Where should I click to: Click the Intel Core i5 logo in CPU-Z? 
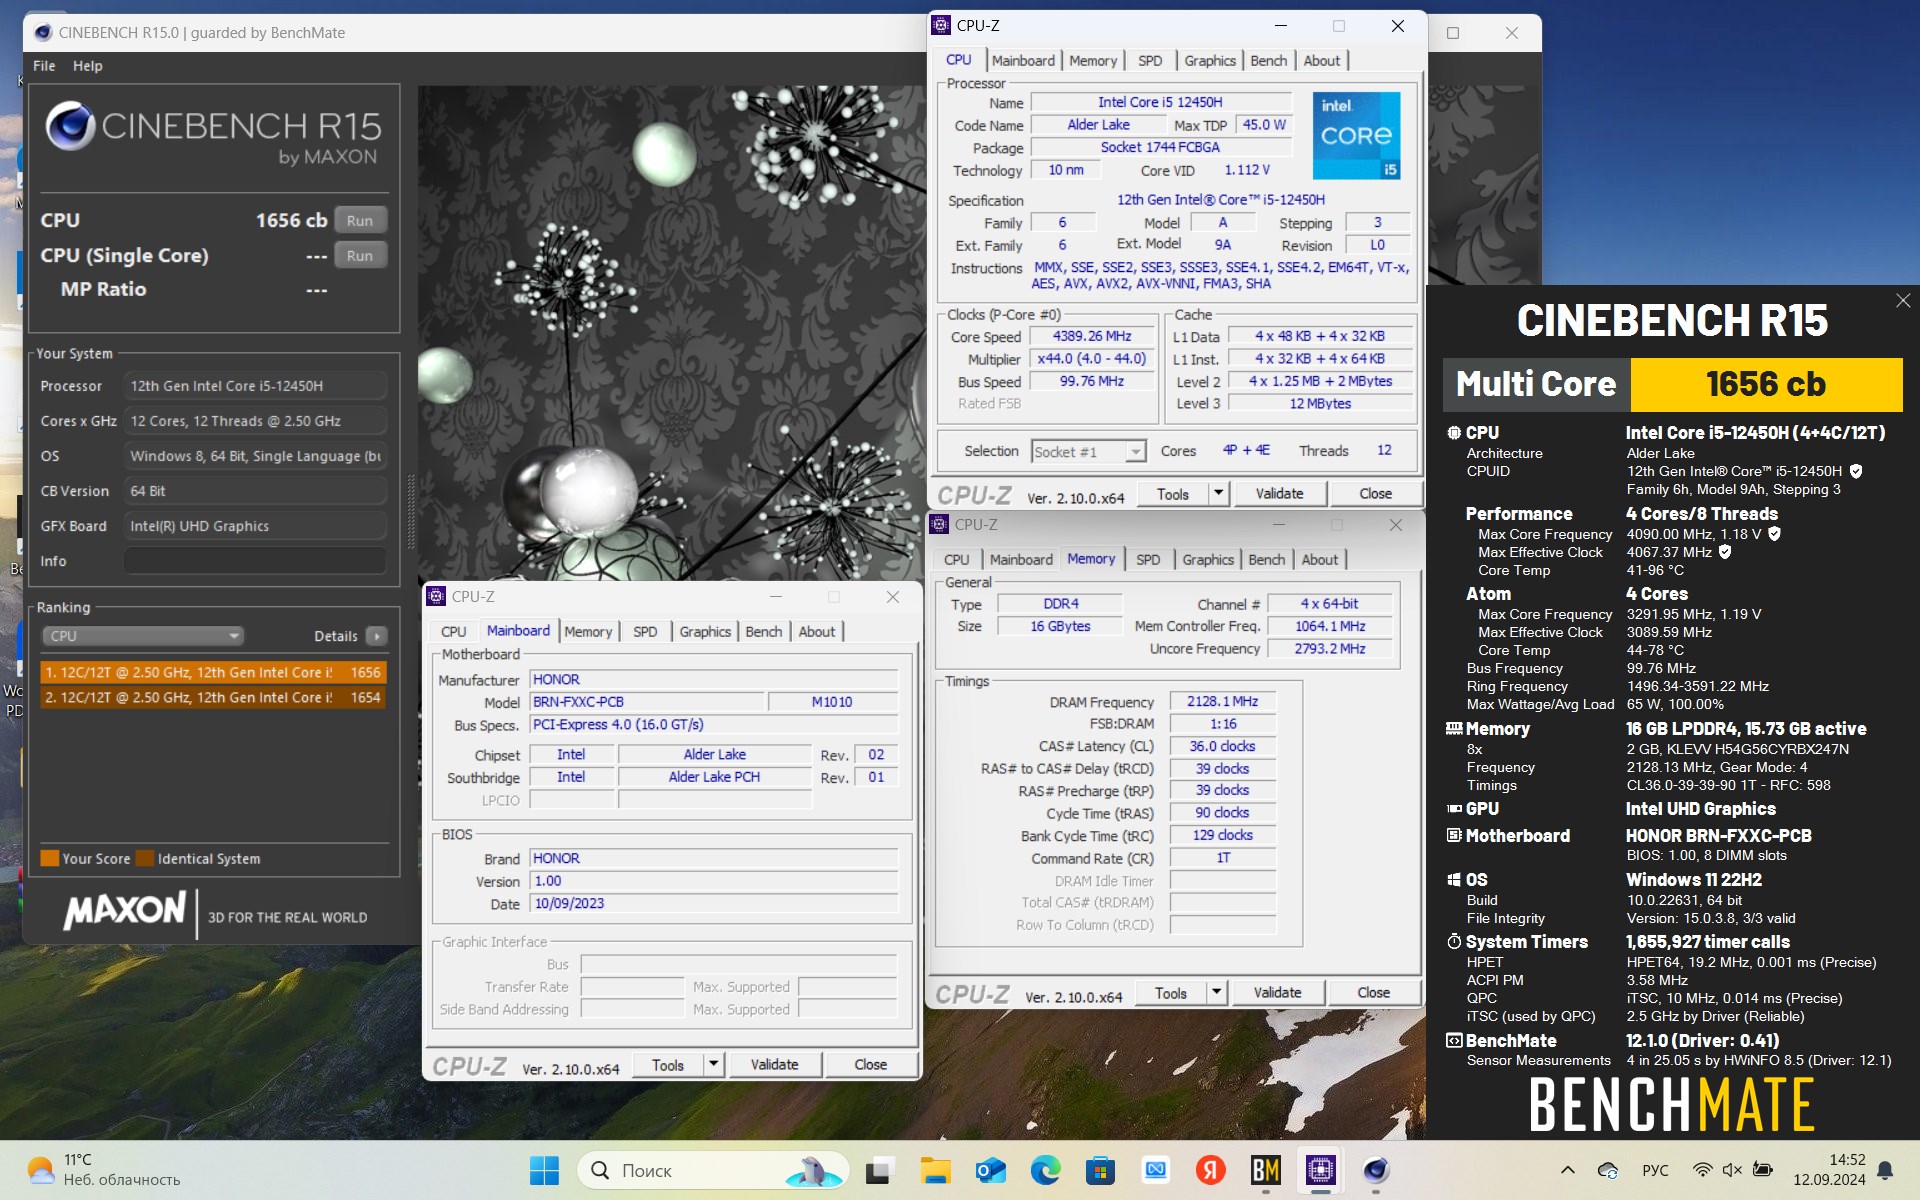[1357, 136]
